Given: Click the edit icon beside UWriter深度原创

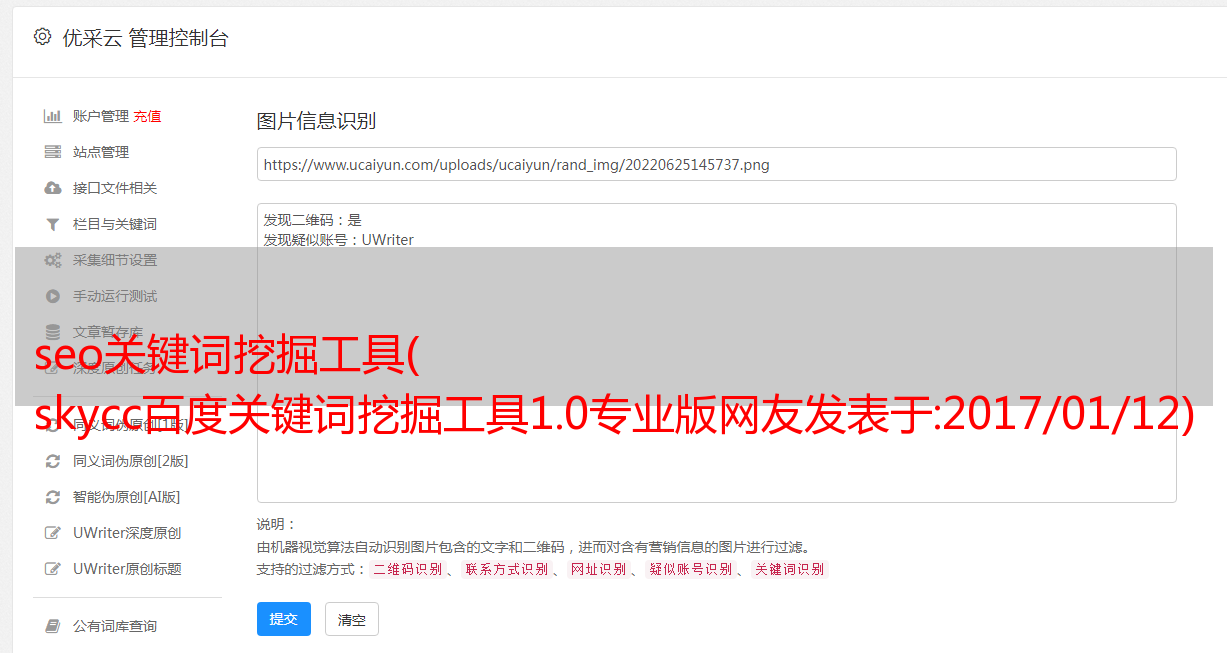Looking at the screenshot, I should pos(53,533).
